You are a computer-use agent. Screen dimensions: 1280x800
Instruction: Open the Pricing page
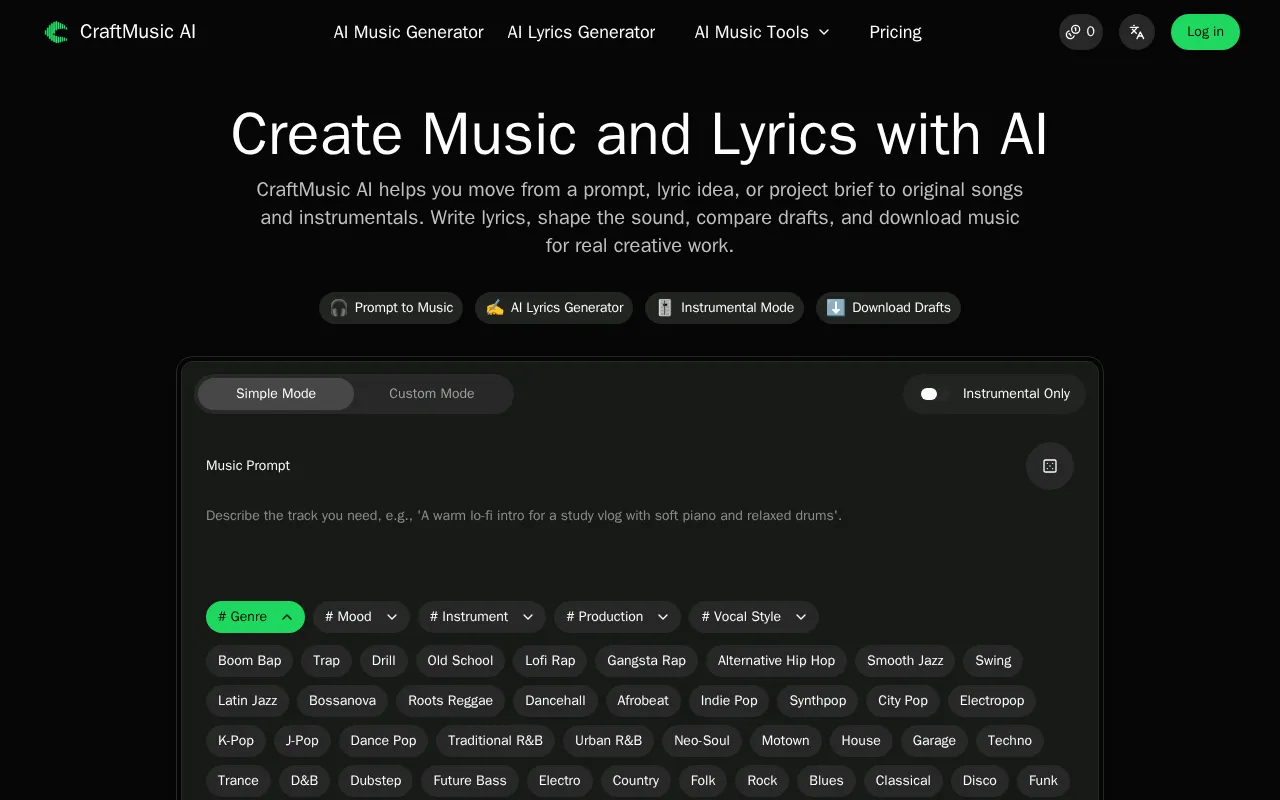tap(895, 32)
